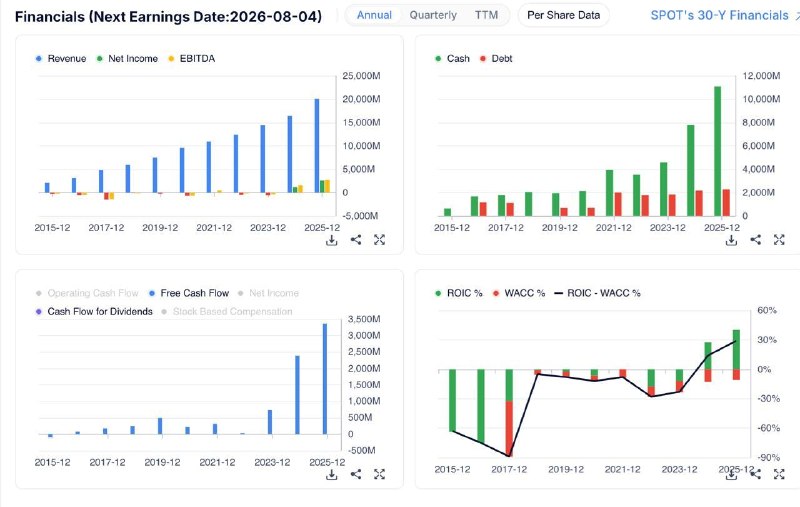
Task: Click the 2025-12 Free Cash Flow bar
Action: [x=325, y=379]
